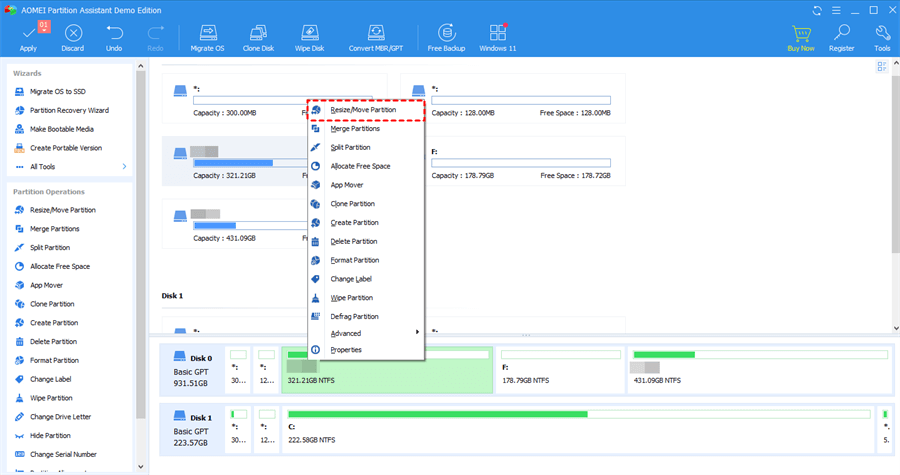Choose Resize/Move Partition from context menu
The height and width of the screenshot is (475, 900).
tap(363, 110)
